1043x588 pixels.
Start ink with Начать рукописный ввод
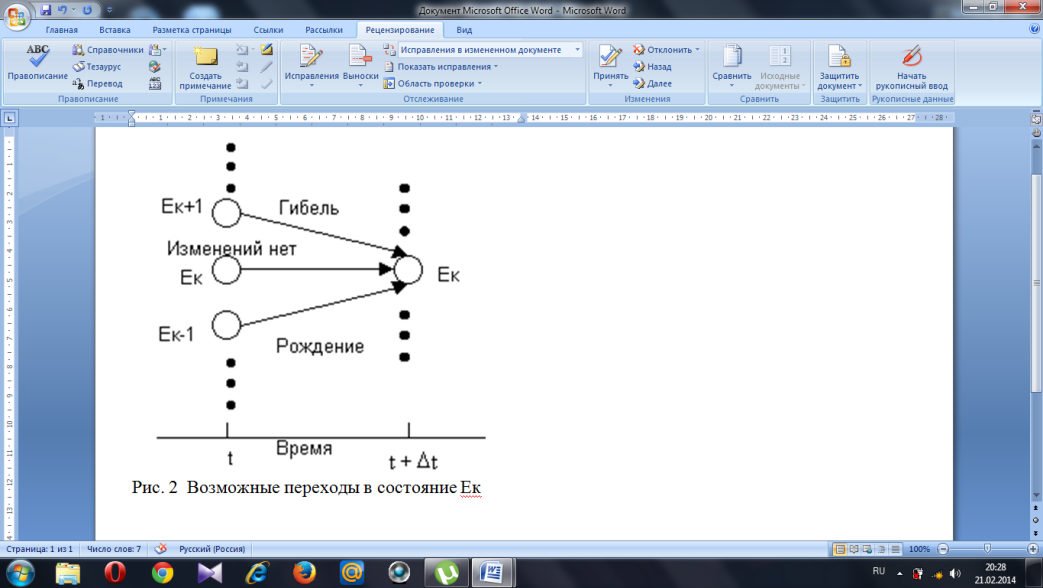[911, 66]
